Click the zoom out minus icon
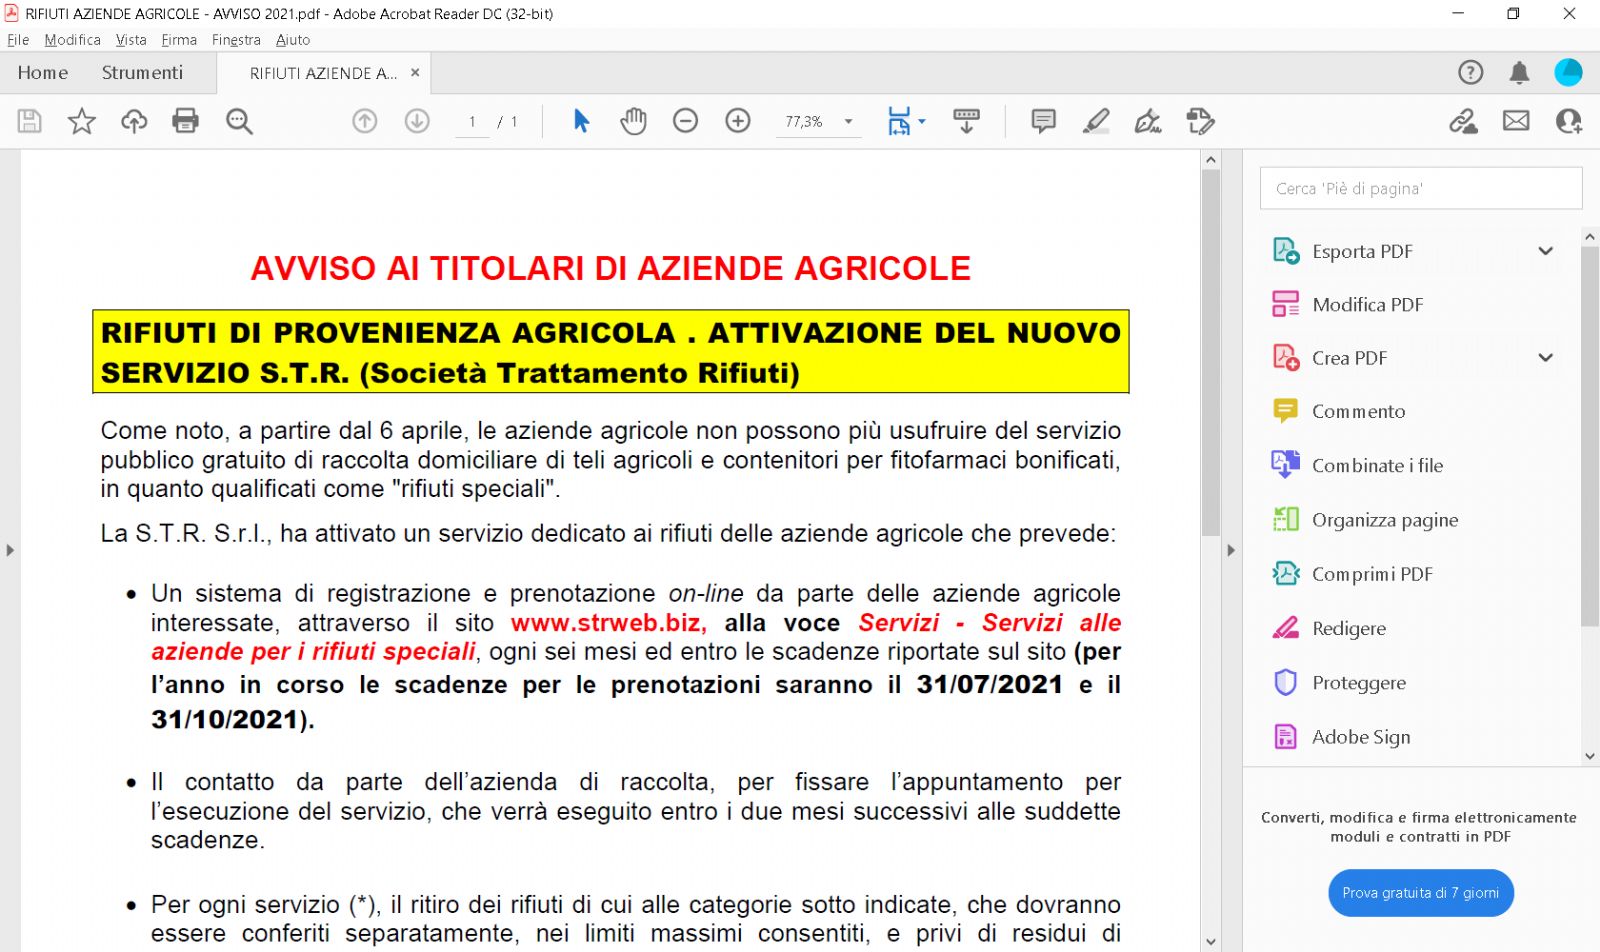The width and height of the screenshot is (1600, 952). pyautogui.click(x=685, y=121)
